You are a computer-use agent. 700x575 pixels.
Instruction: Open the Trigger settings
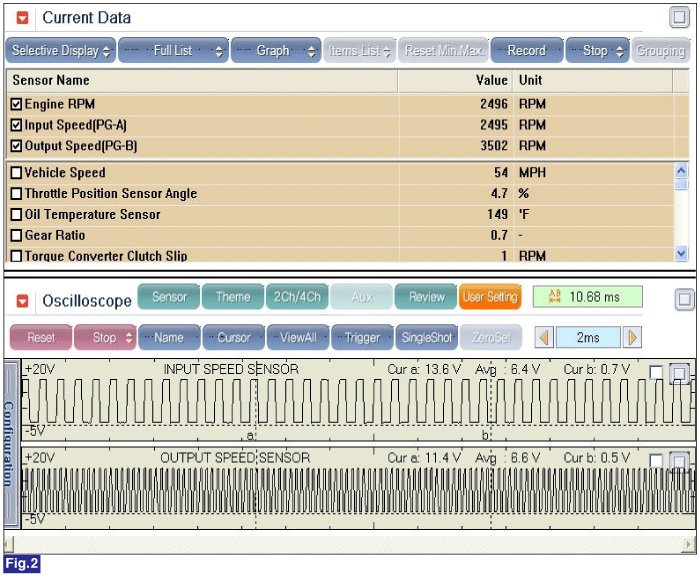pos(362,338)
